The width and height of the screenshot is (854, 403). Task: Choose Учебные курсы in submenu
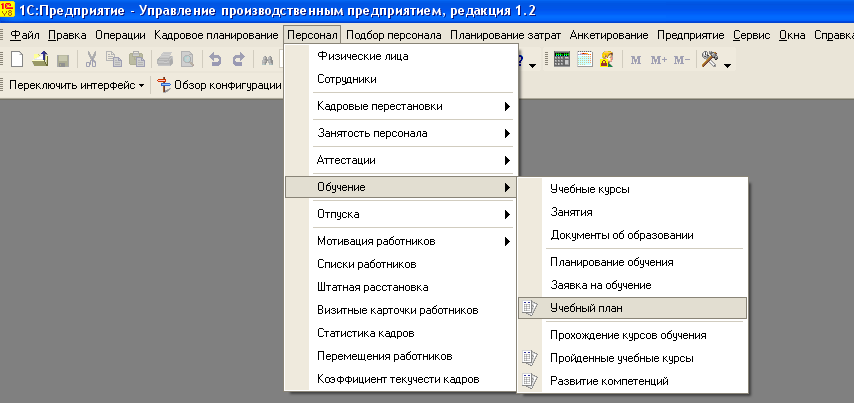coord(632,190)
